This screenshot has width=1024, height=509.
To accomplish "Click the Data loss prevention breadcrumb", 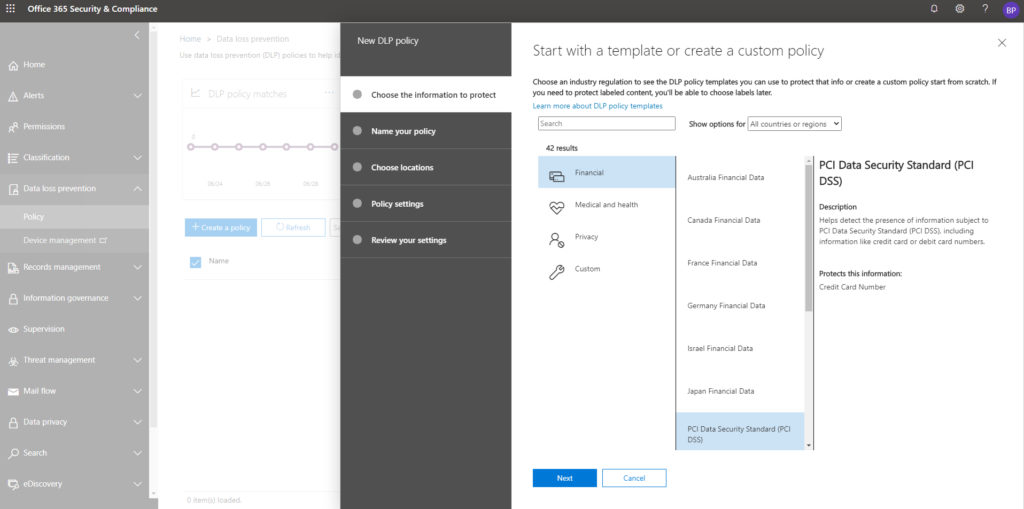I will pos(252,39).
